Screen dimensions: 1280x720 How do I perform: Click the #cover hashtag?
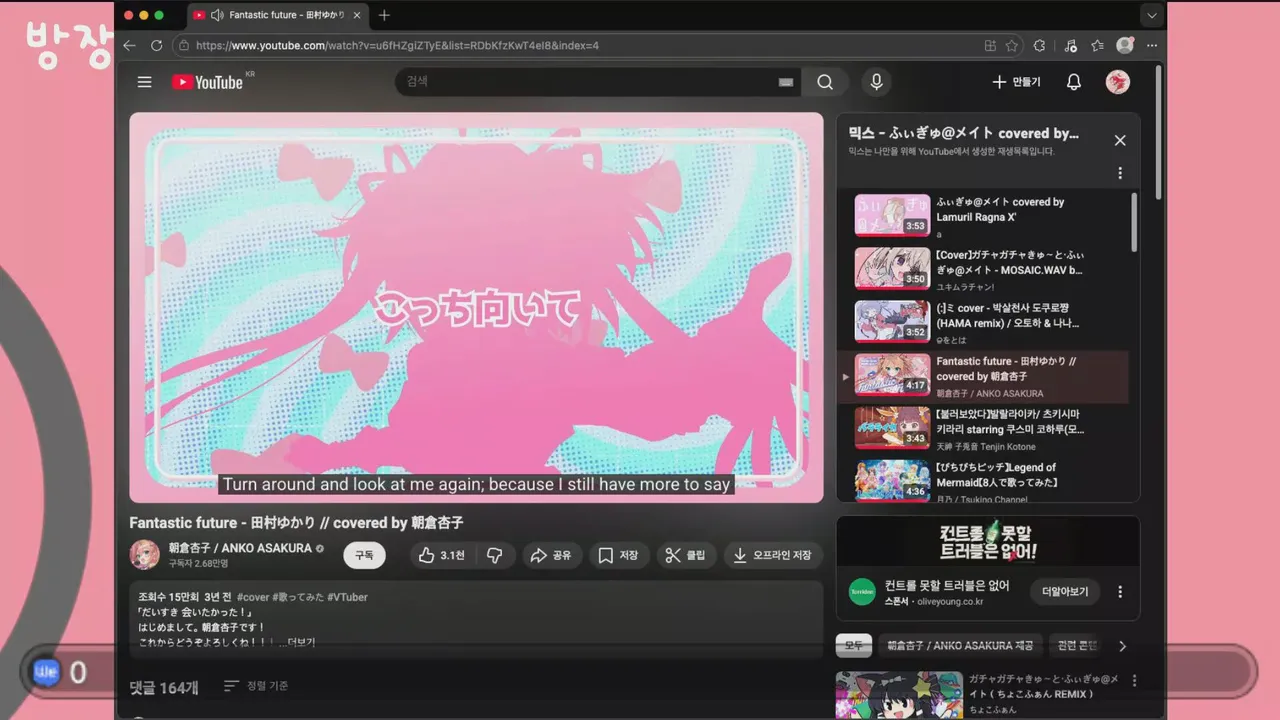coord(254,597)
